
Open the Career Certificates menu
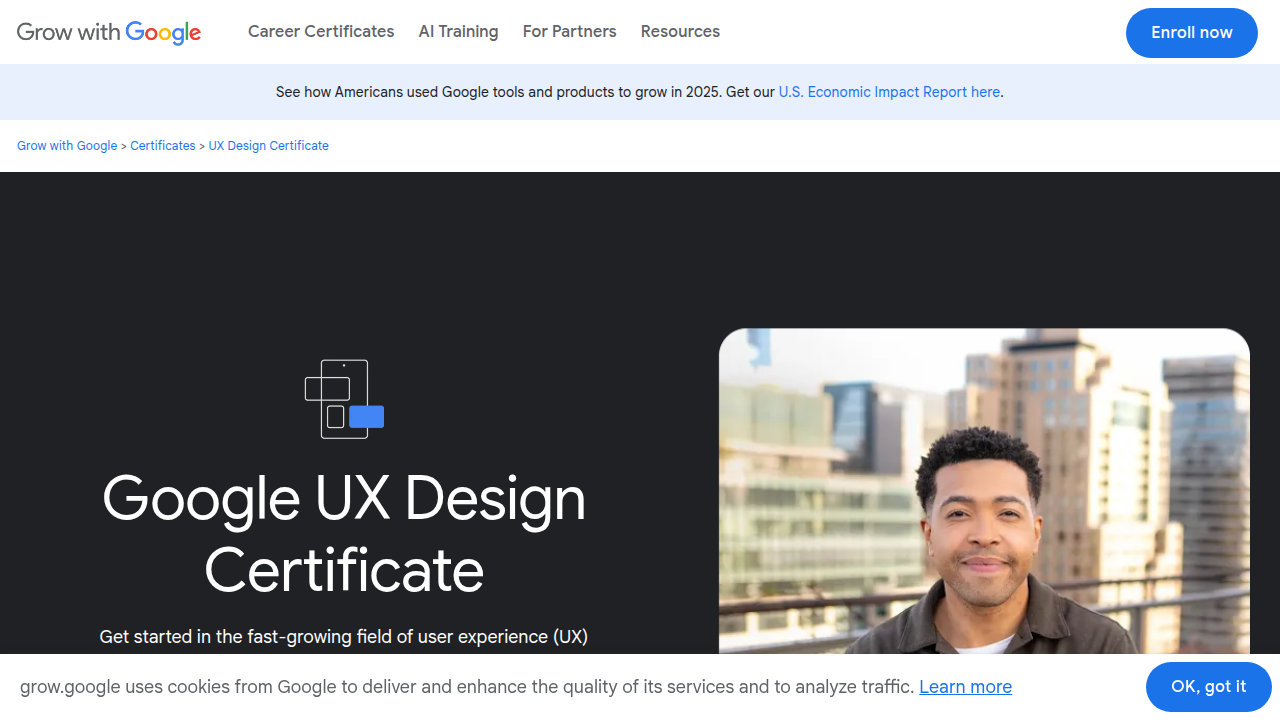321,31
